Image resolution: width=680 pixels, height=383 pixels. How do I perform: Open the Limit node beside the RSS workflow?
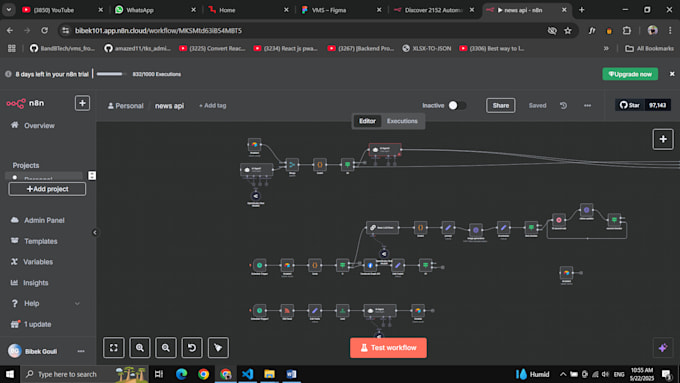click(x=343, y=310)
